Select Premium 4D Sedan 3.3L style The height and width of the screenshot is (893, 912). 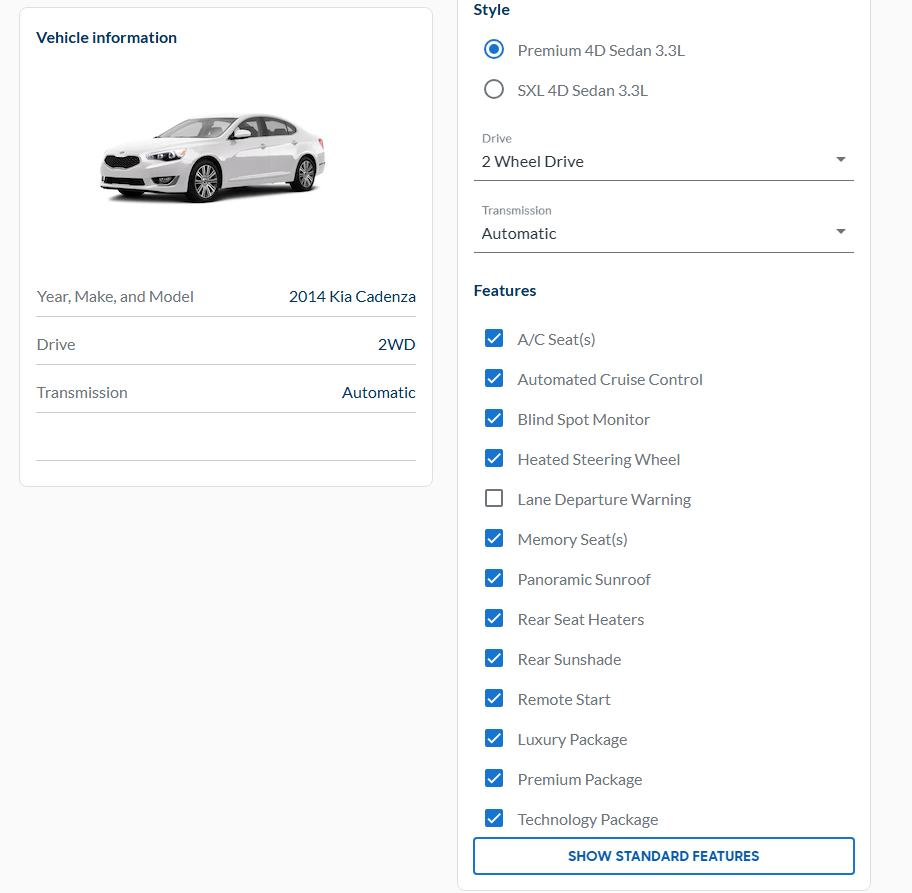494,50
